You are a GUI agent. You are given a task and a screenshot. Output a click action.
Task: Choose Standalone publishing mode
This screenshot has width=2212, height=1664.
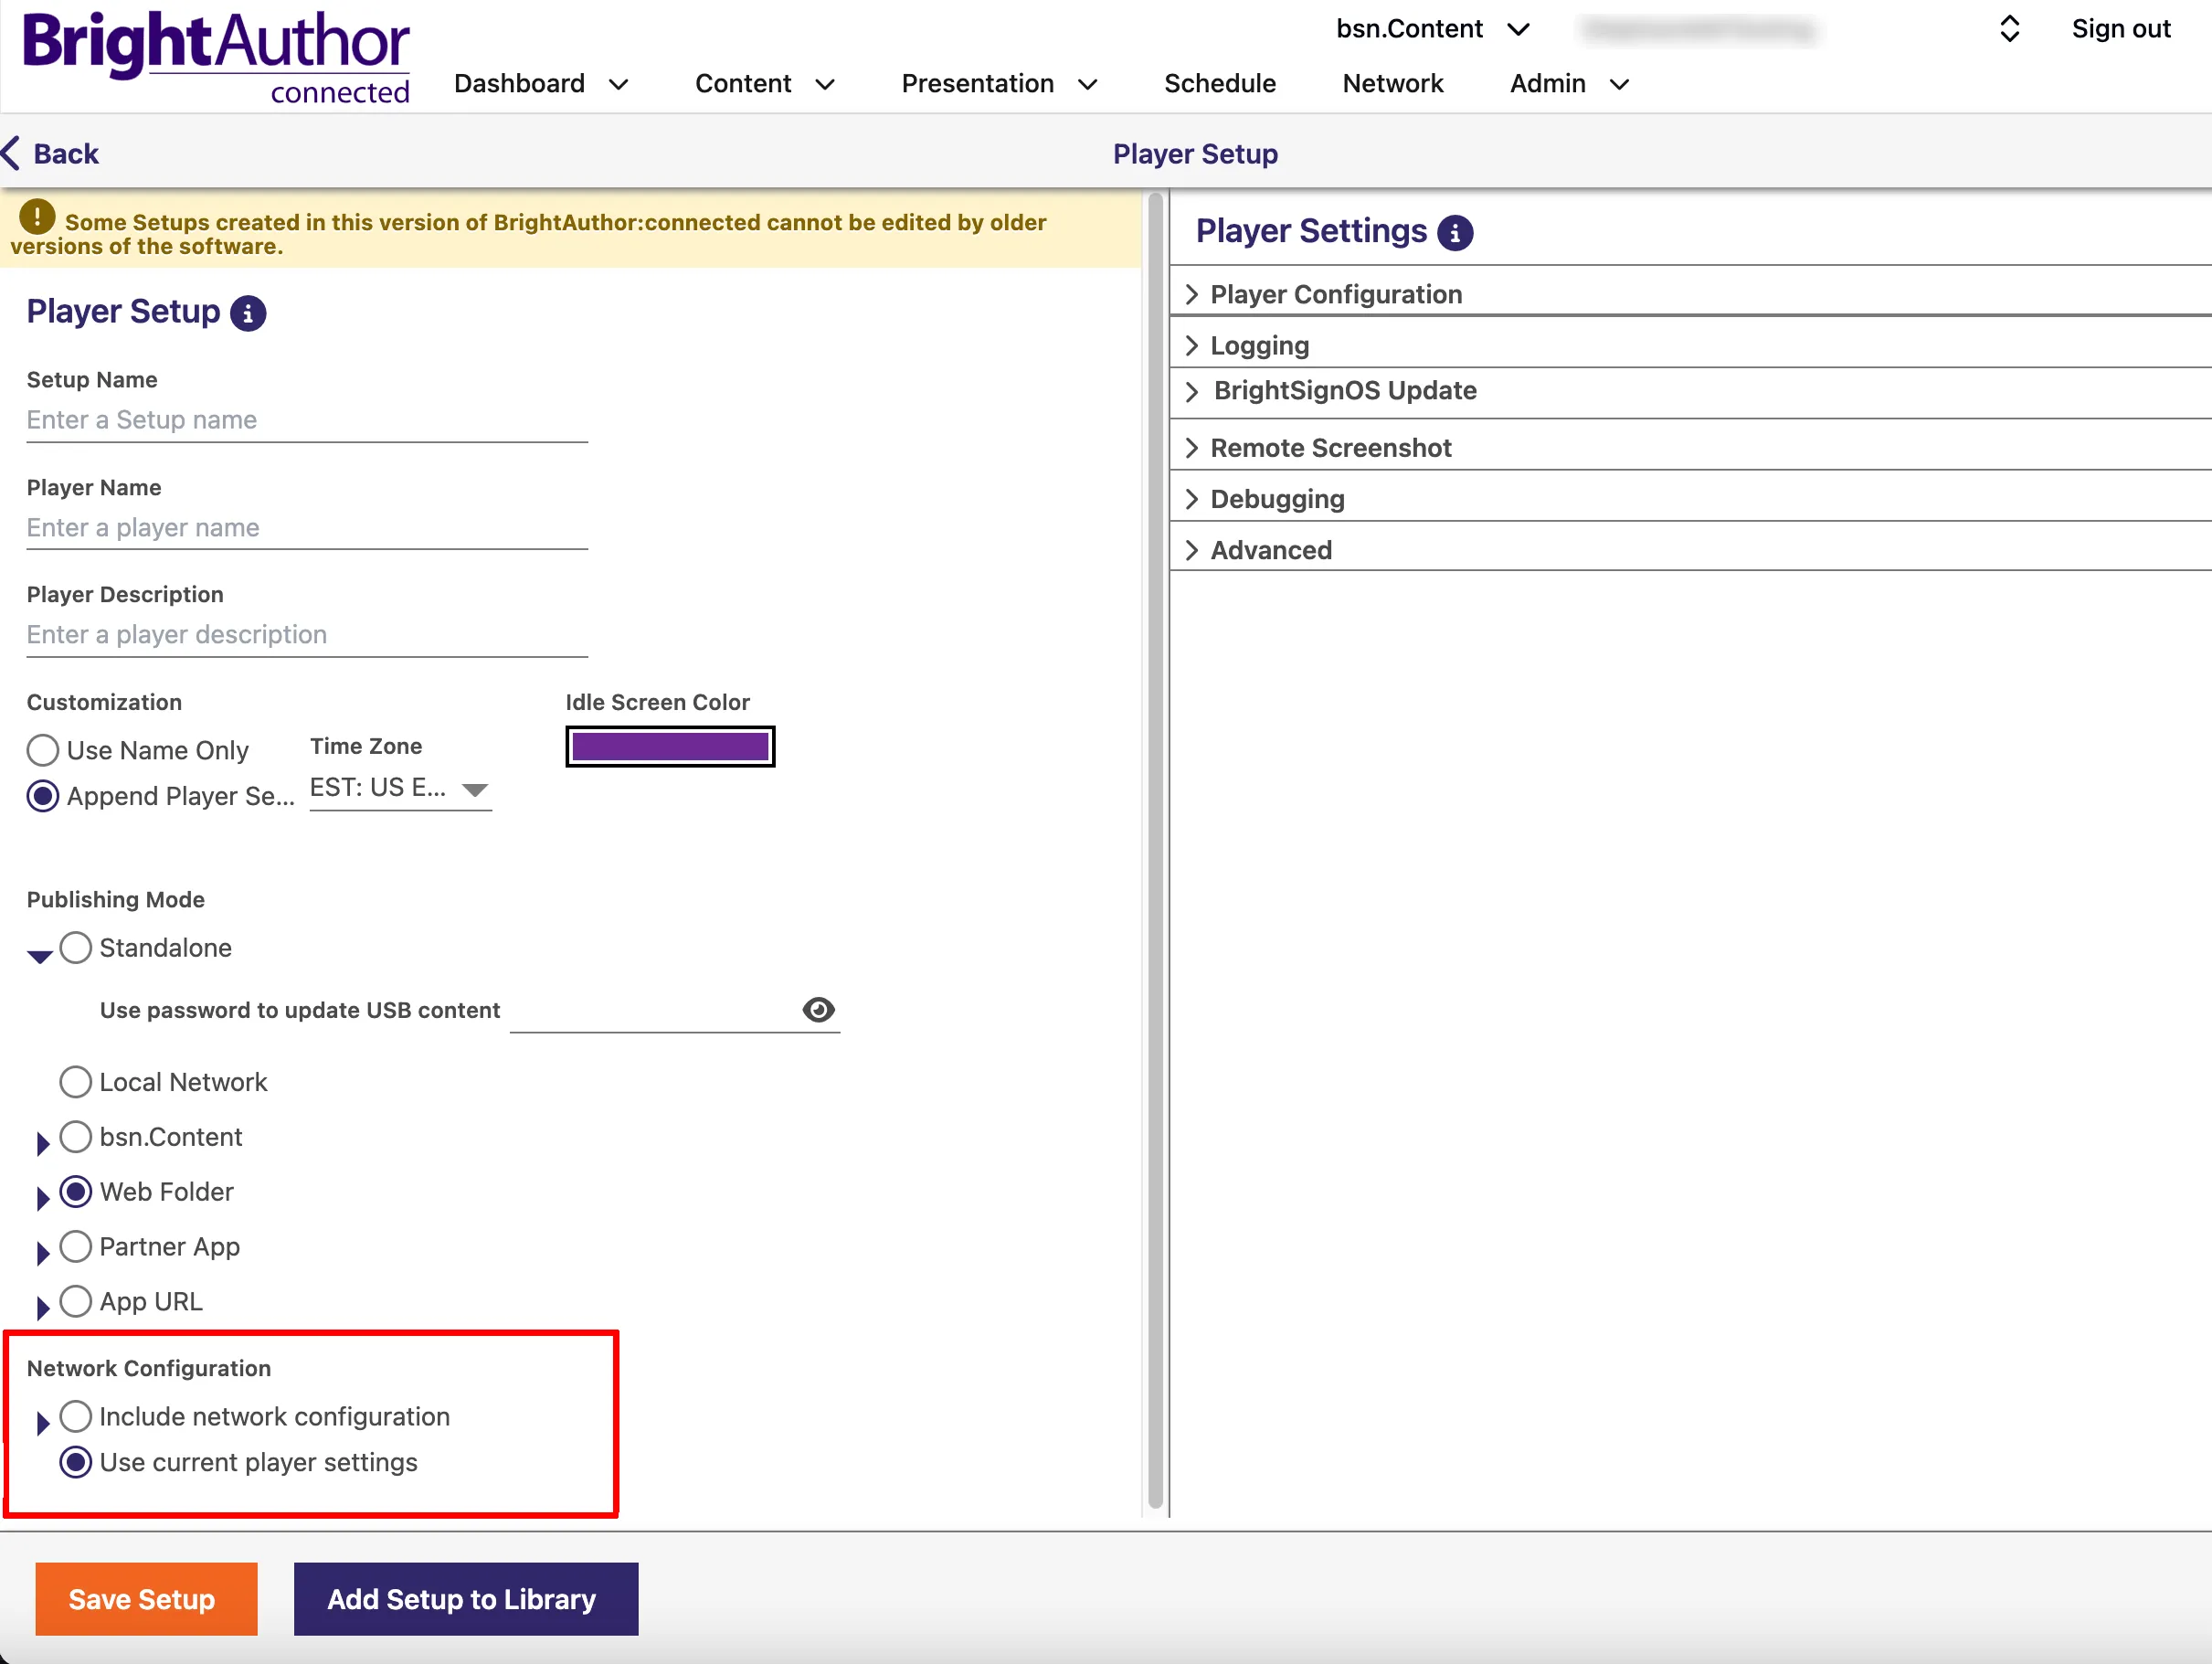click(76, 947)
